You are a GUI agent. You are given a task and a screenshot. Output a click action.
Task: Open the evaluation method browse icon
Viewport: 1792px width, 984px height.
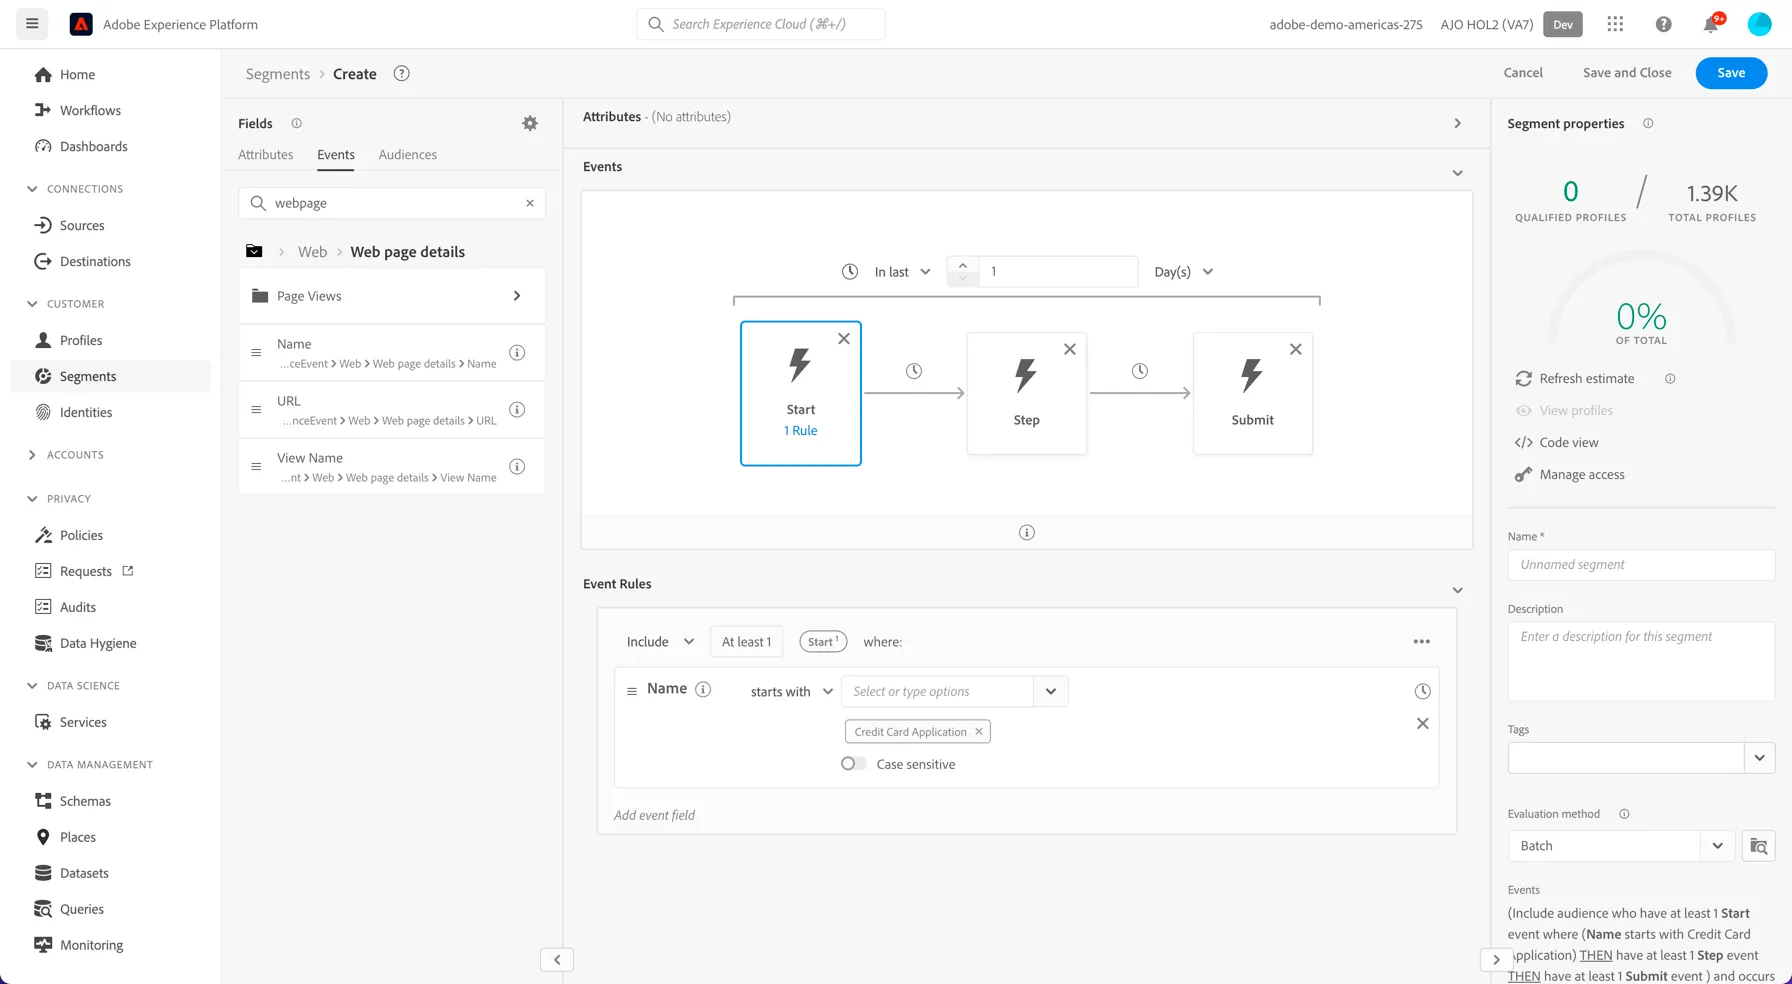point(1758,846)
